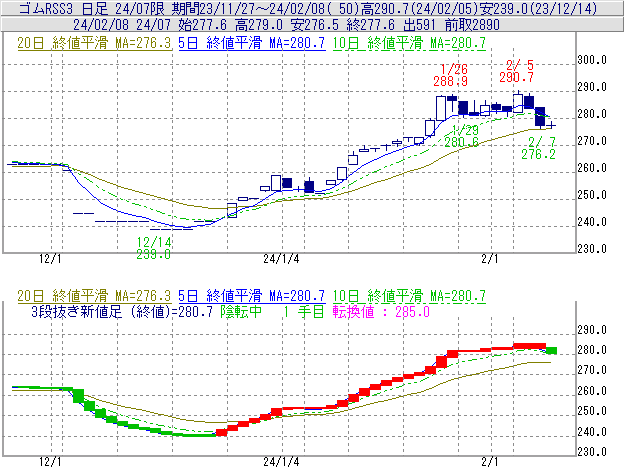This screenshot has width=624, height=475.
Task: Click the 高290.7(24/02/05) high value in header
Action: click(x=419, y=8)
